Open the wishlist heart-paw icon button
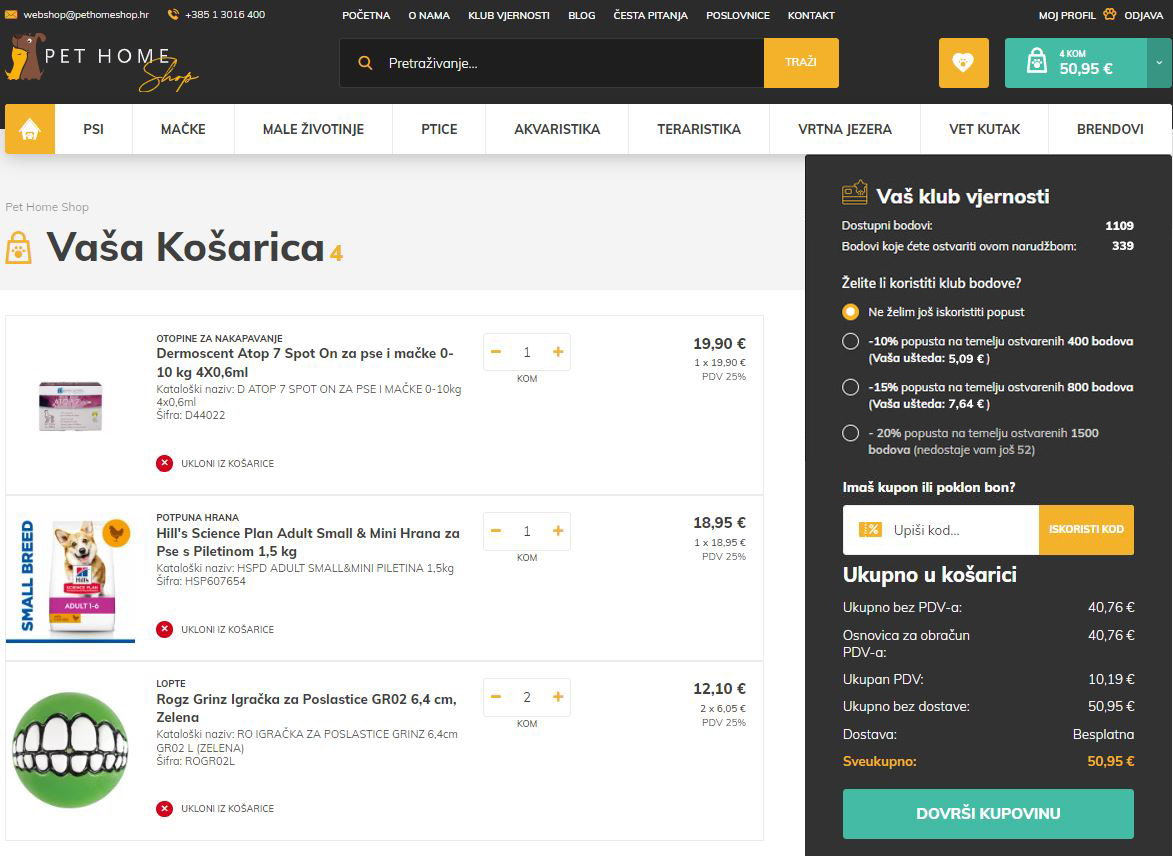The width and height of the screenshot is (1173, 856). coord(964,63)
